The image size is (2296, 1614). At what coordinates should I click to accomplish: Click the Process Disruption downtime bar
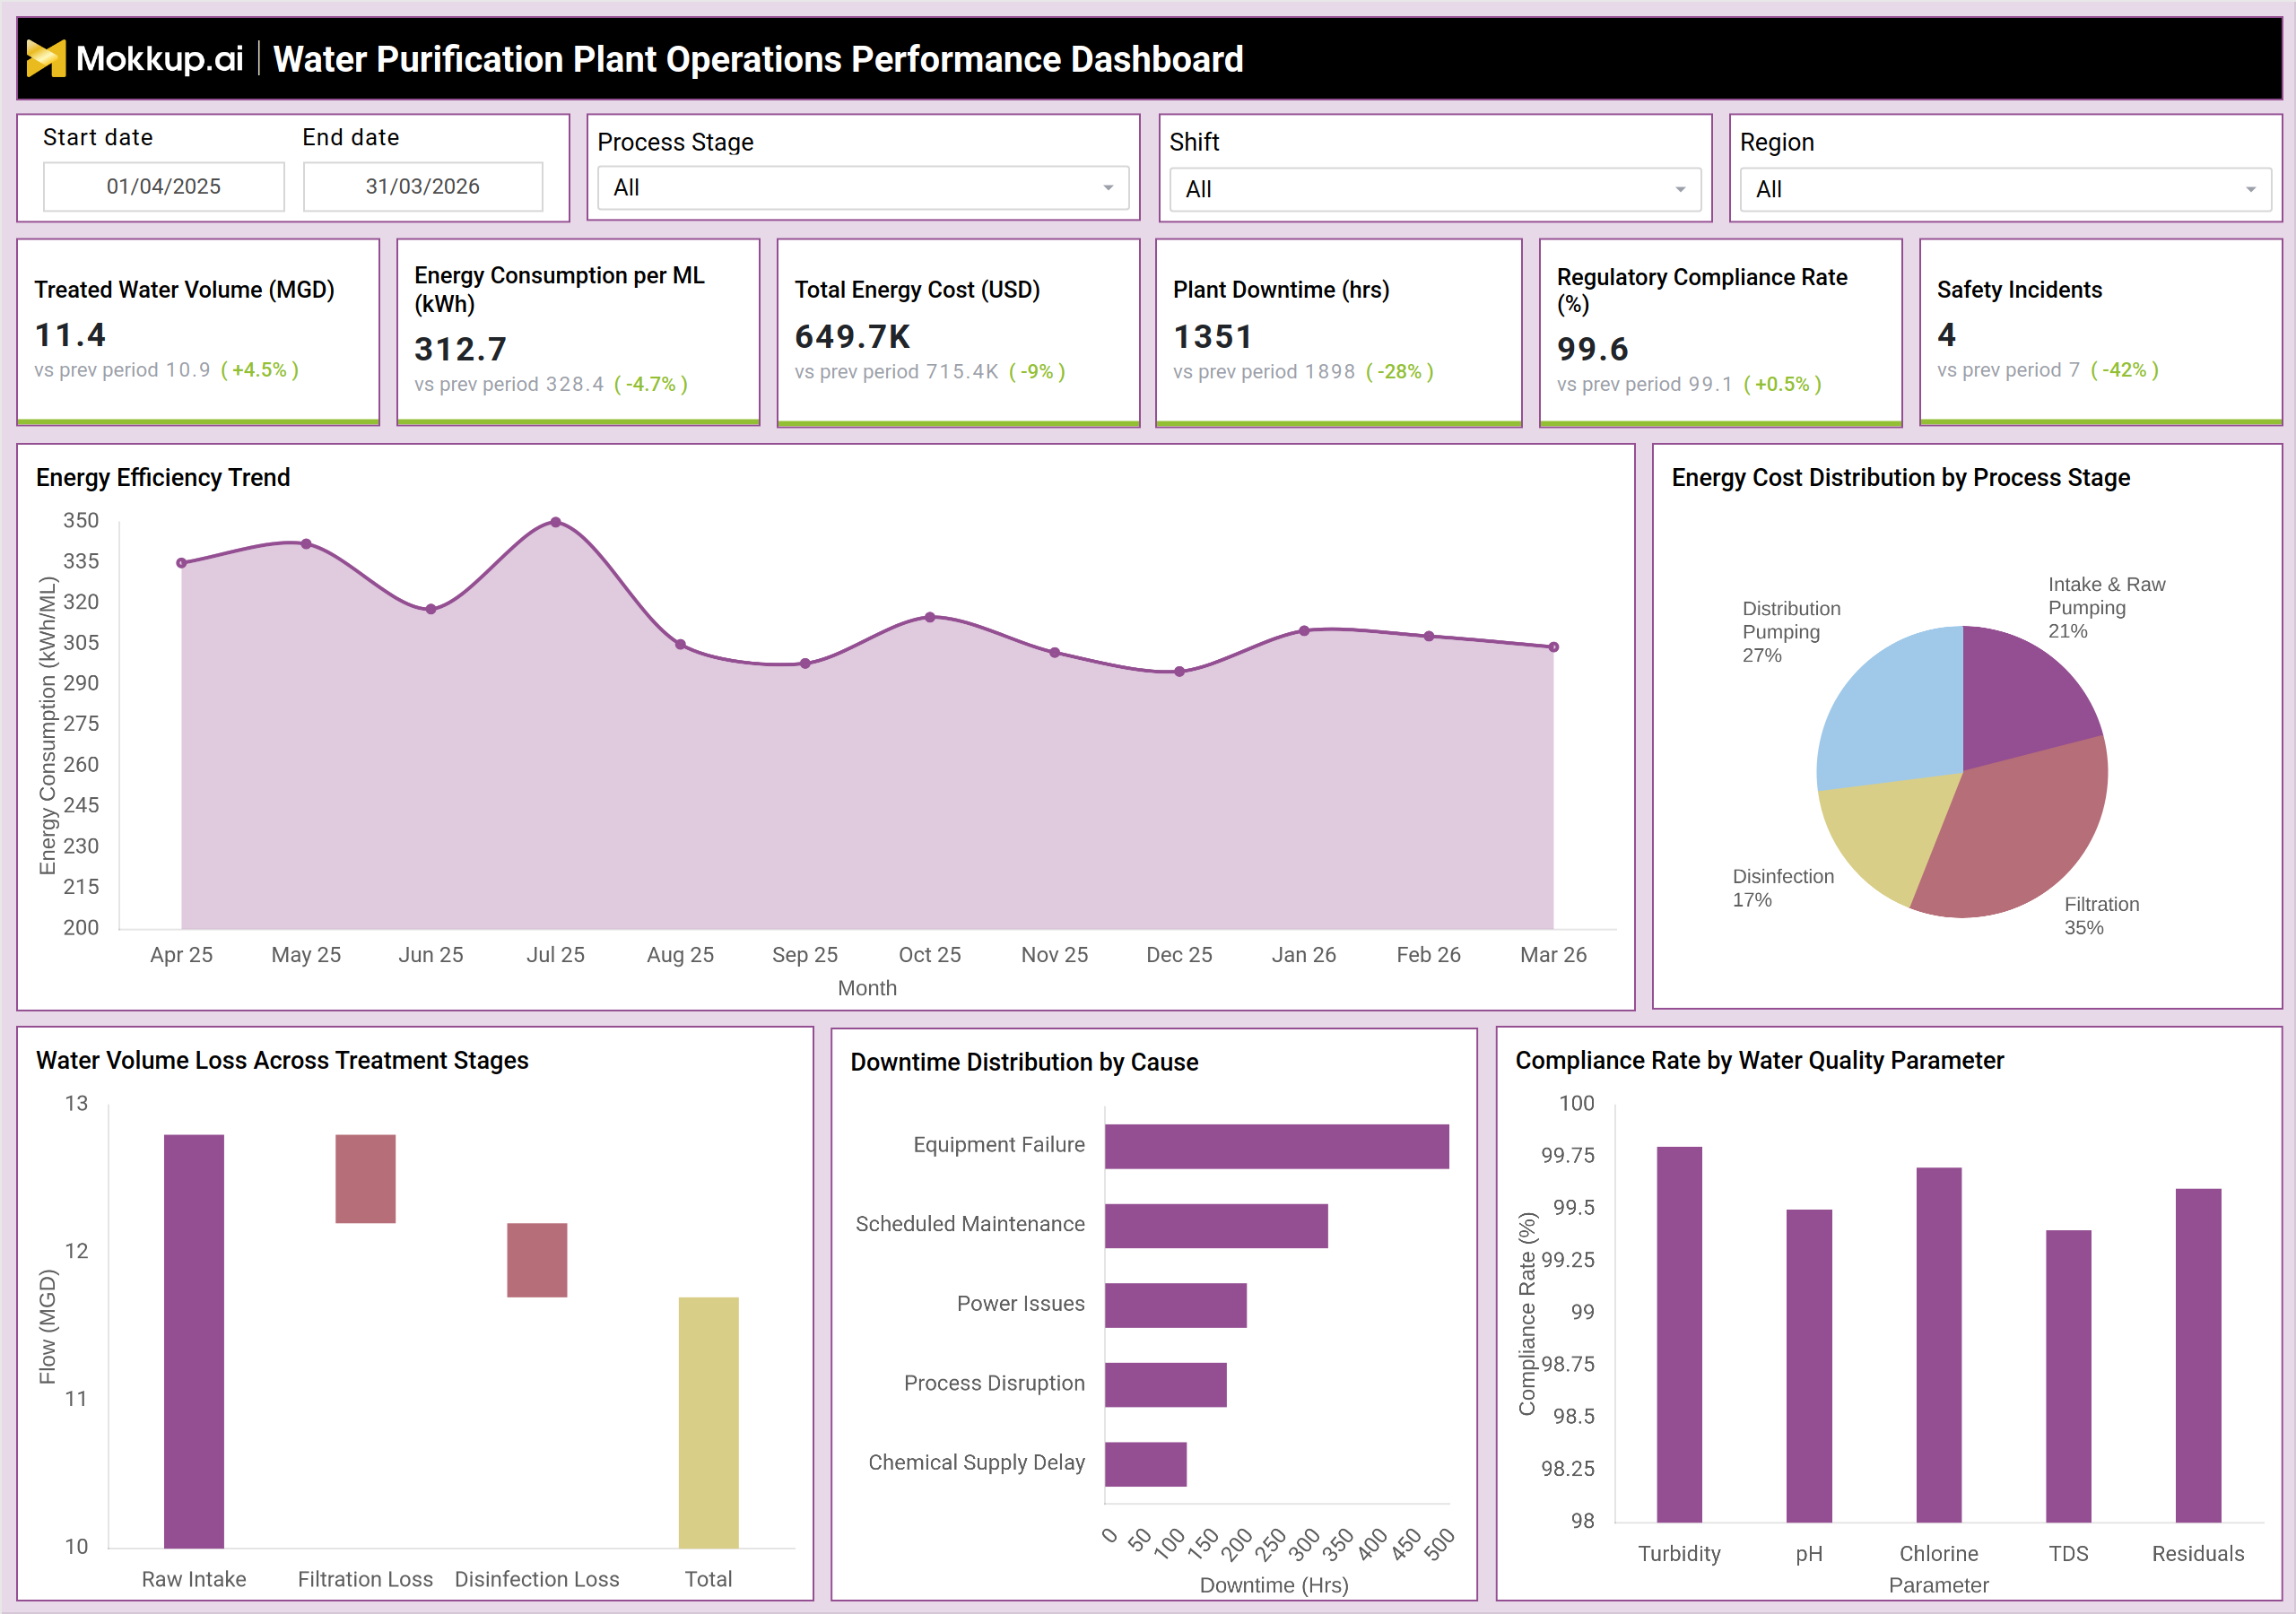click(x=1166, y=1385)
